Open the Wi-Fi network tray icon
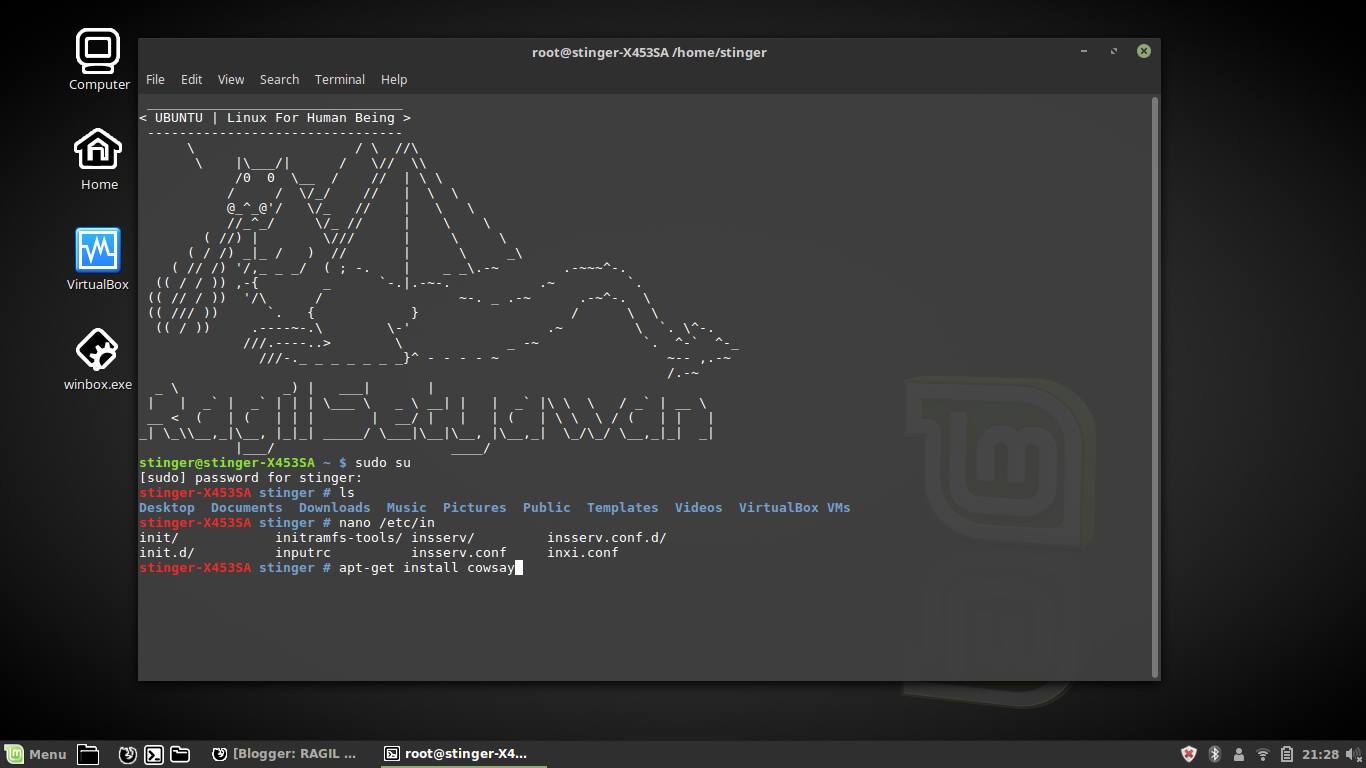1366x768 pixels. 1263,753
